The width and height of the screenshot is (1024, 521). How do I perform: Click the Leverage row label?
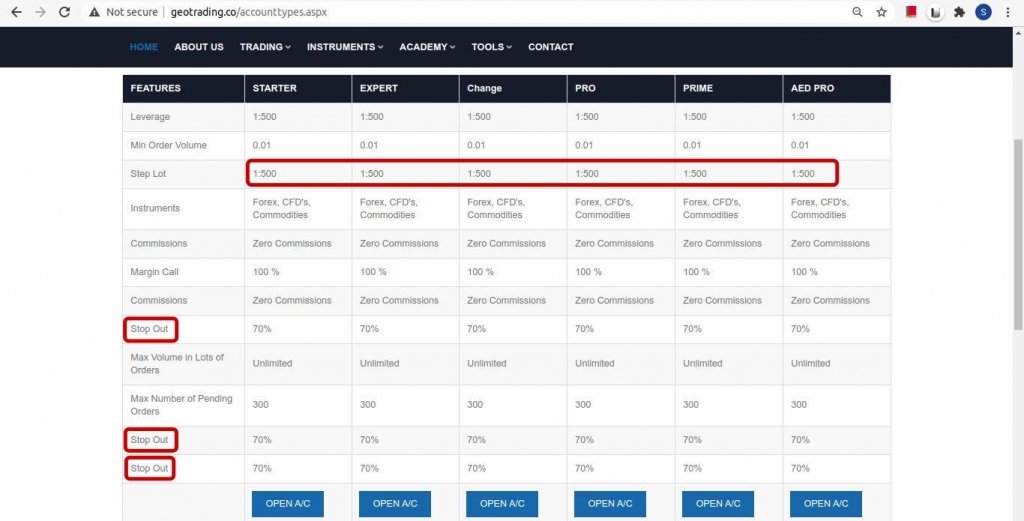point(150,117)
